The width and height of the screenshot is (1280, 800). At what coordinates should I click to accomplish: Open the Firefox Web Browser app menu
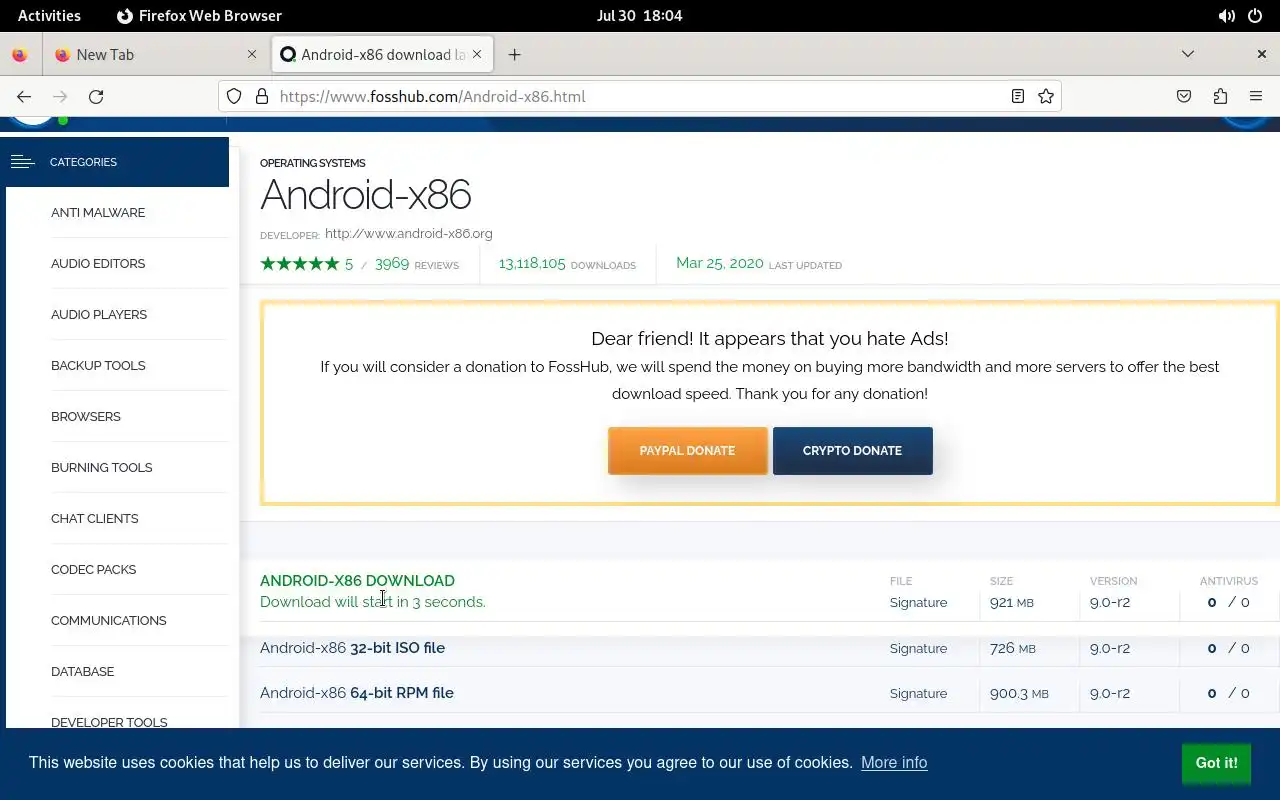(199, 16)
